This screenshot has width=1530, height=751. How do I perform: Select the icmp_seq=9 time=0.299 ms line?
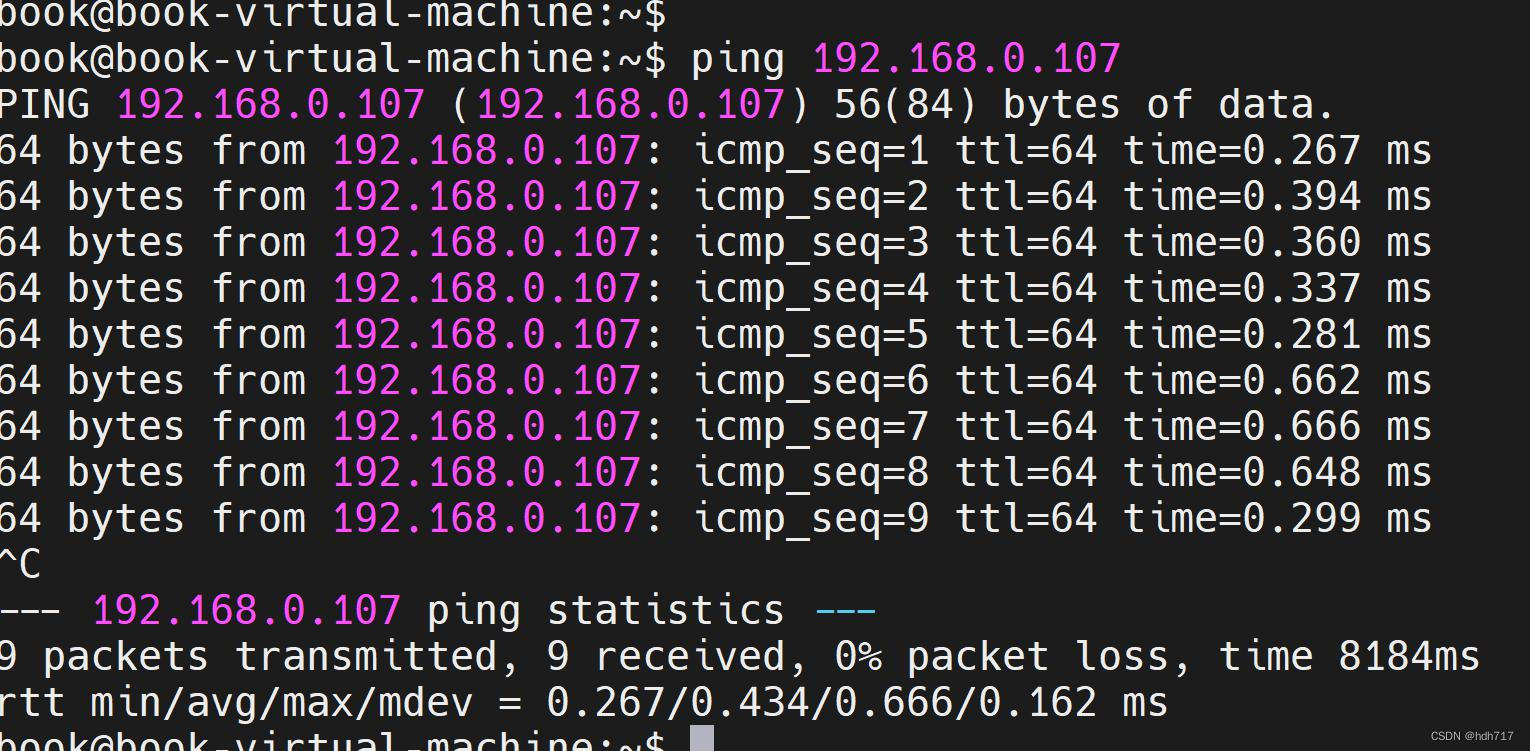point(716,519)
